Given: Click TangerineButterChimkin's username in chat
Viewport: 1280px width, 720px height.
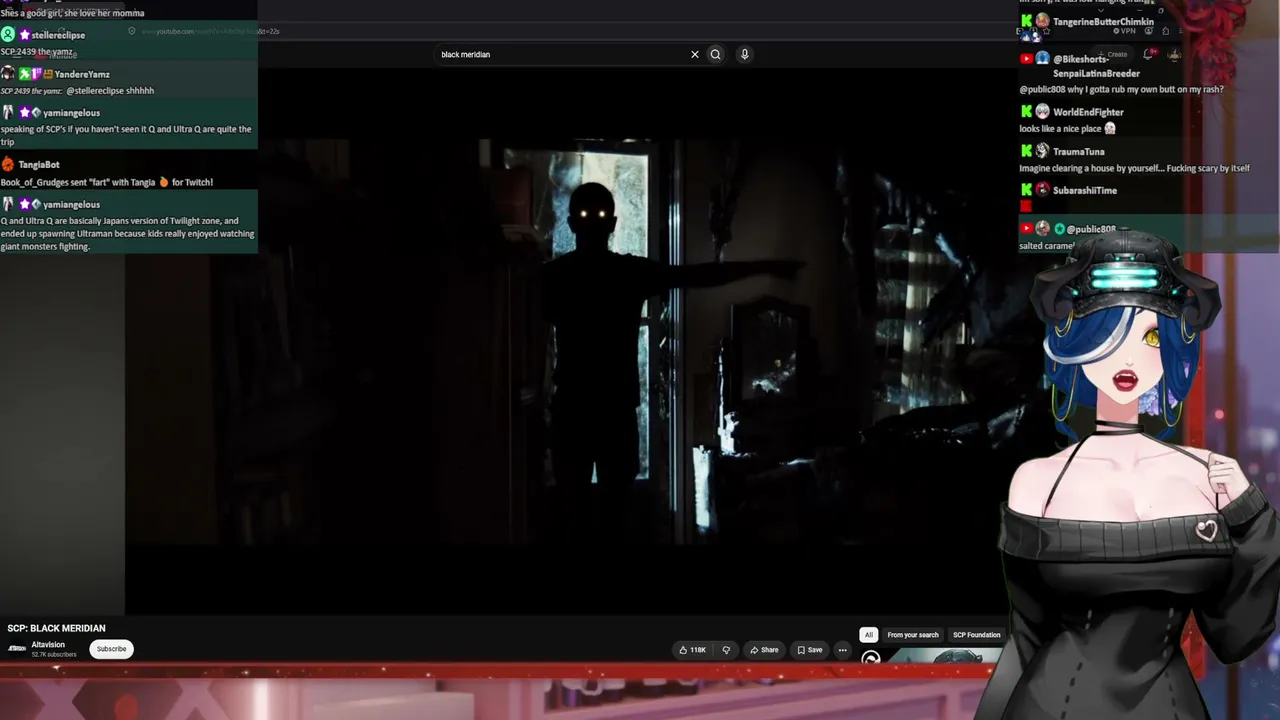Looking at the screenshot, I should [x=1103, y=22].
